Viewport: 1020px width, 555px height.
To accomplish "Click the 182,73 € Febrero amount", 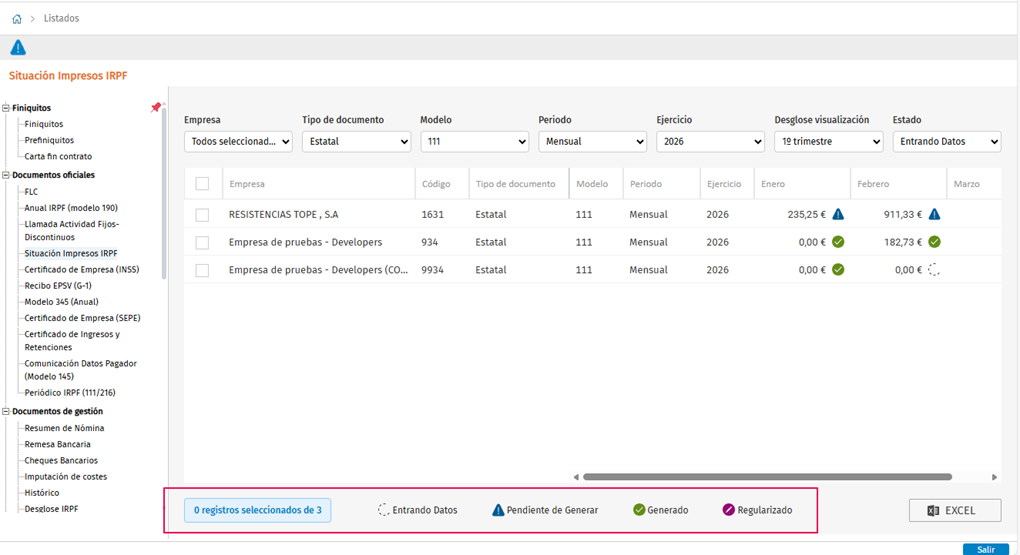I will pyautogui.click(x=903, y=242).
